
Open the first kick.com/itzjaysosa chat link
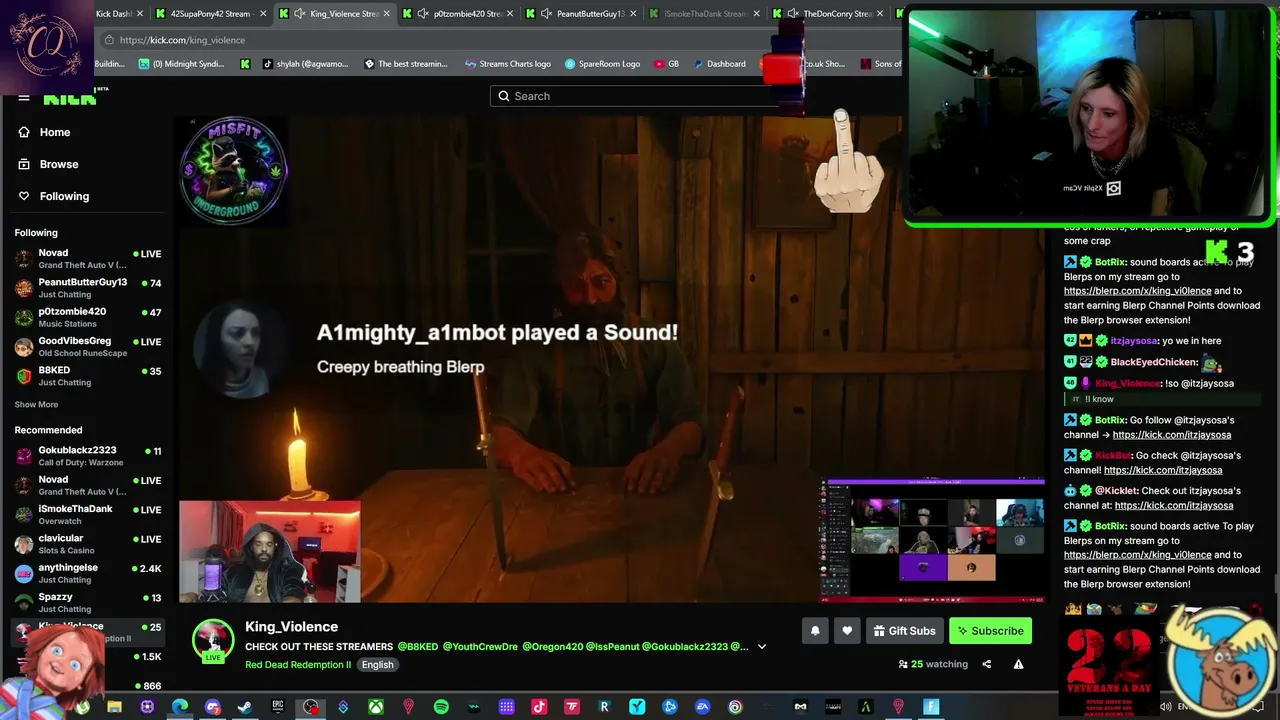click(1172, 435)
